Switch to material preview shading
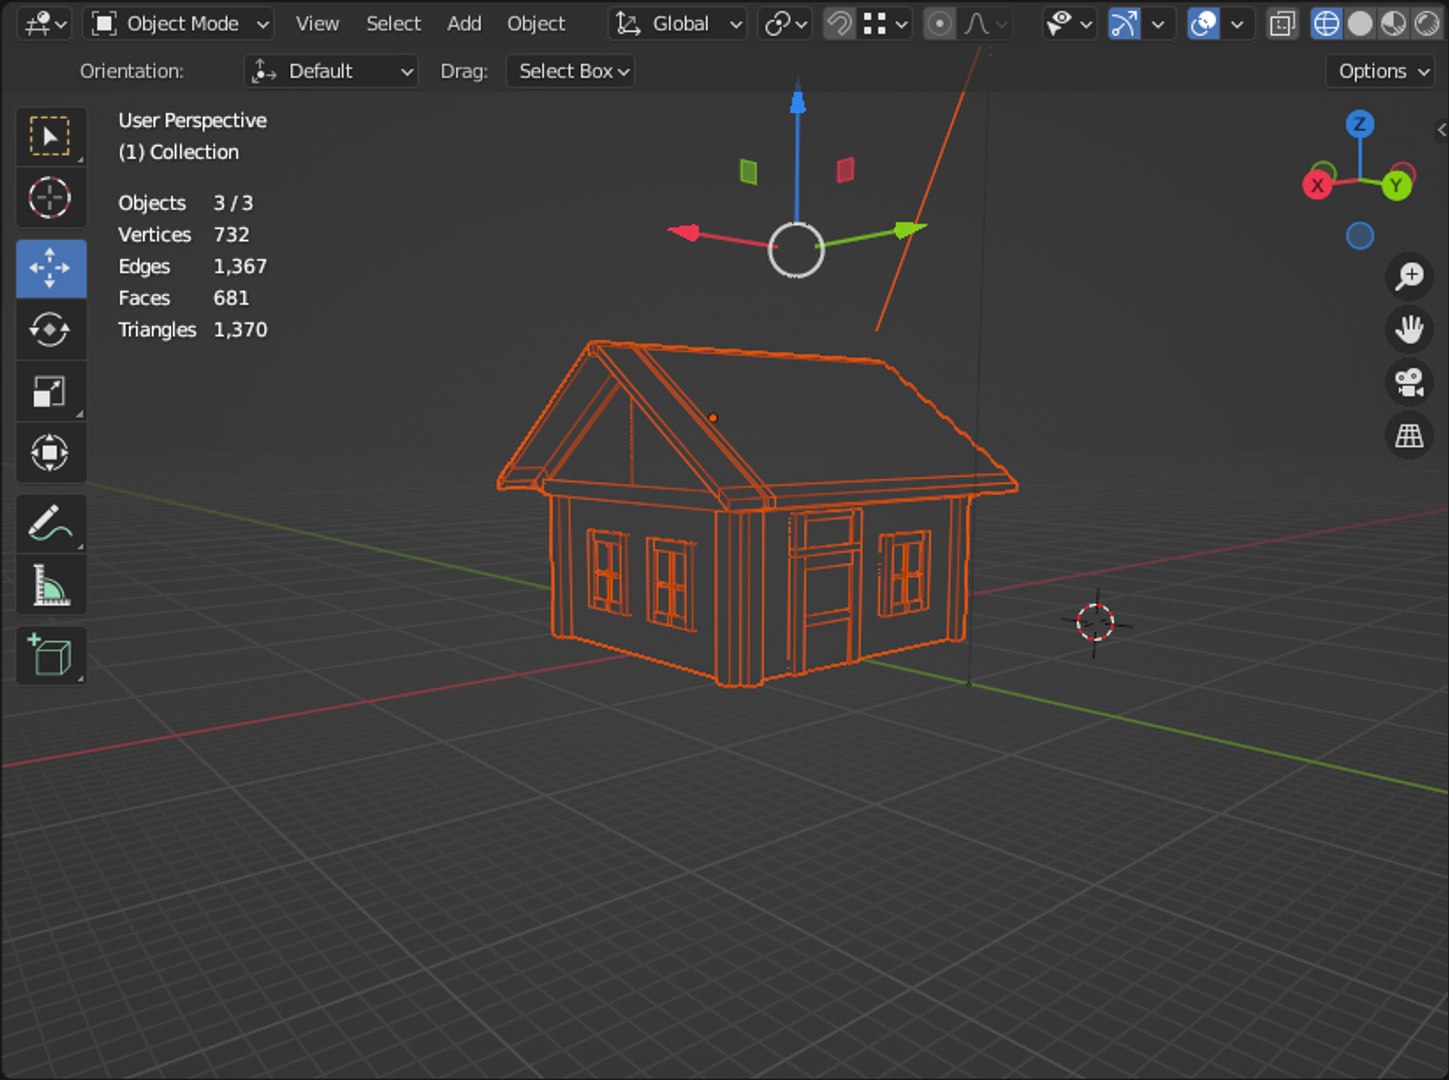The image size is (1449, 1080). click(1393, 23)
